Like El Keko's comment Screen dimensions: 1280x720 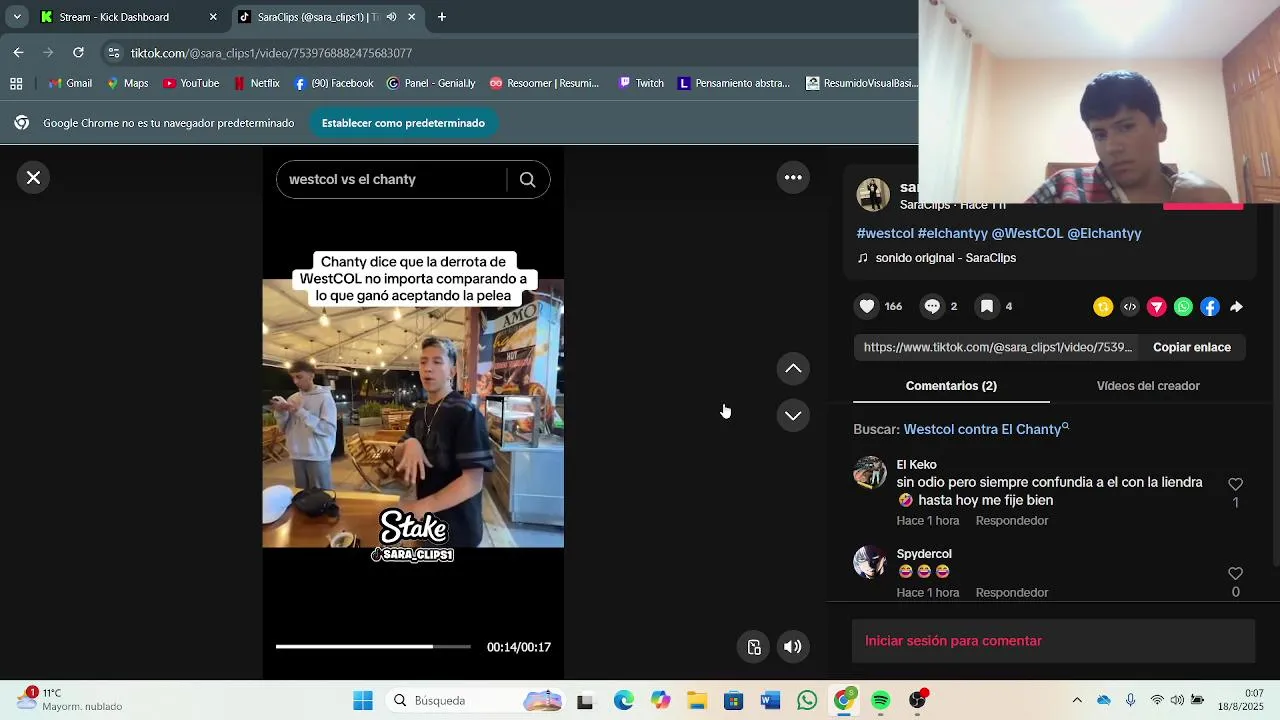1235,484
